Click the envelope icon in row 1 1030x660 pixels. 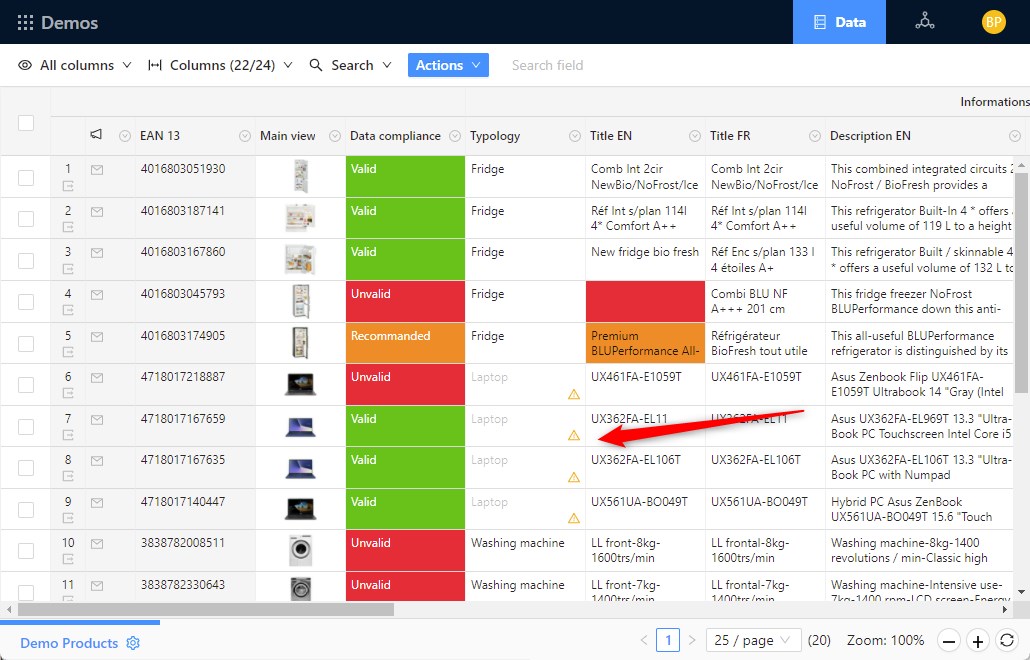tap(97, 170)
